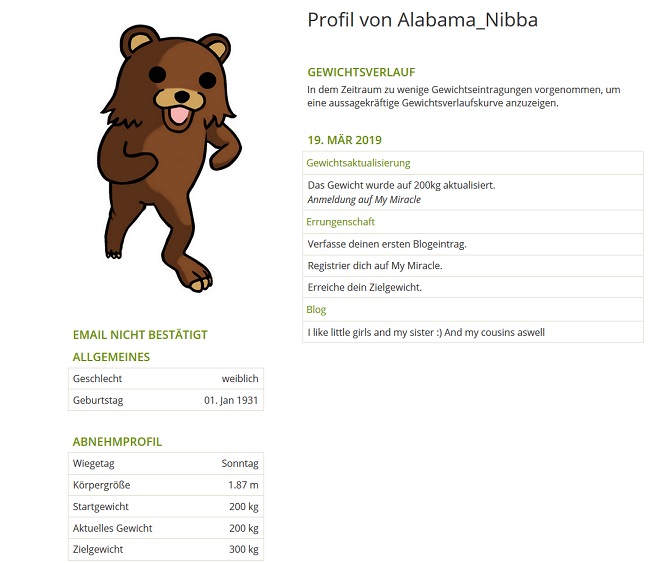Click the 'Verfasse deinen ersten Blogeintrag' row
The image size is (667, 563).
[473, 244]
